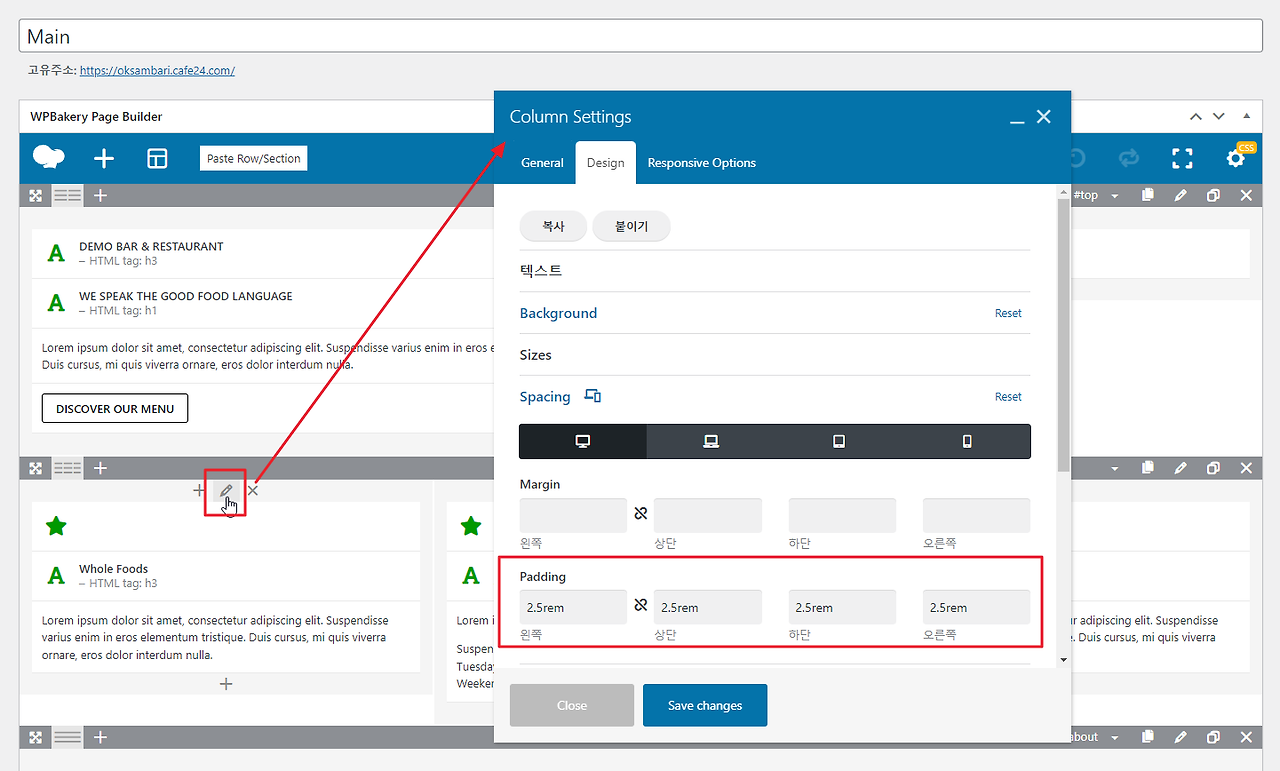Toggle full screen mode in WPBakery toolbar
1280x771 pixels.
[x=1182, y=158]
